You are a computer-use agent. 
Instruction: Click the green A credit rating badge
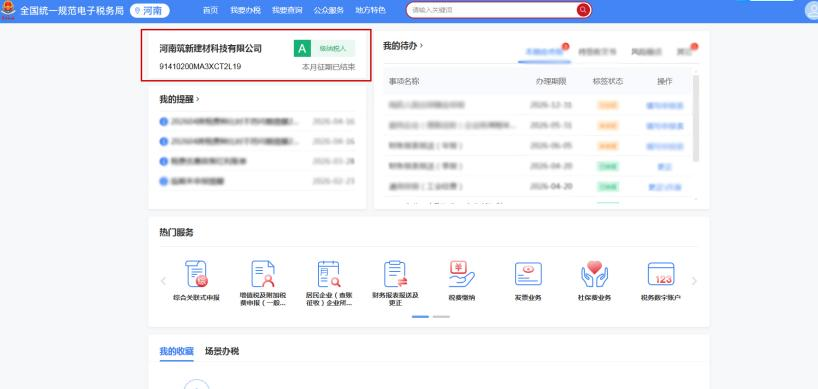302,49
